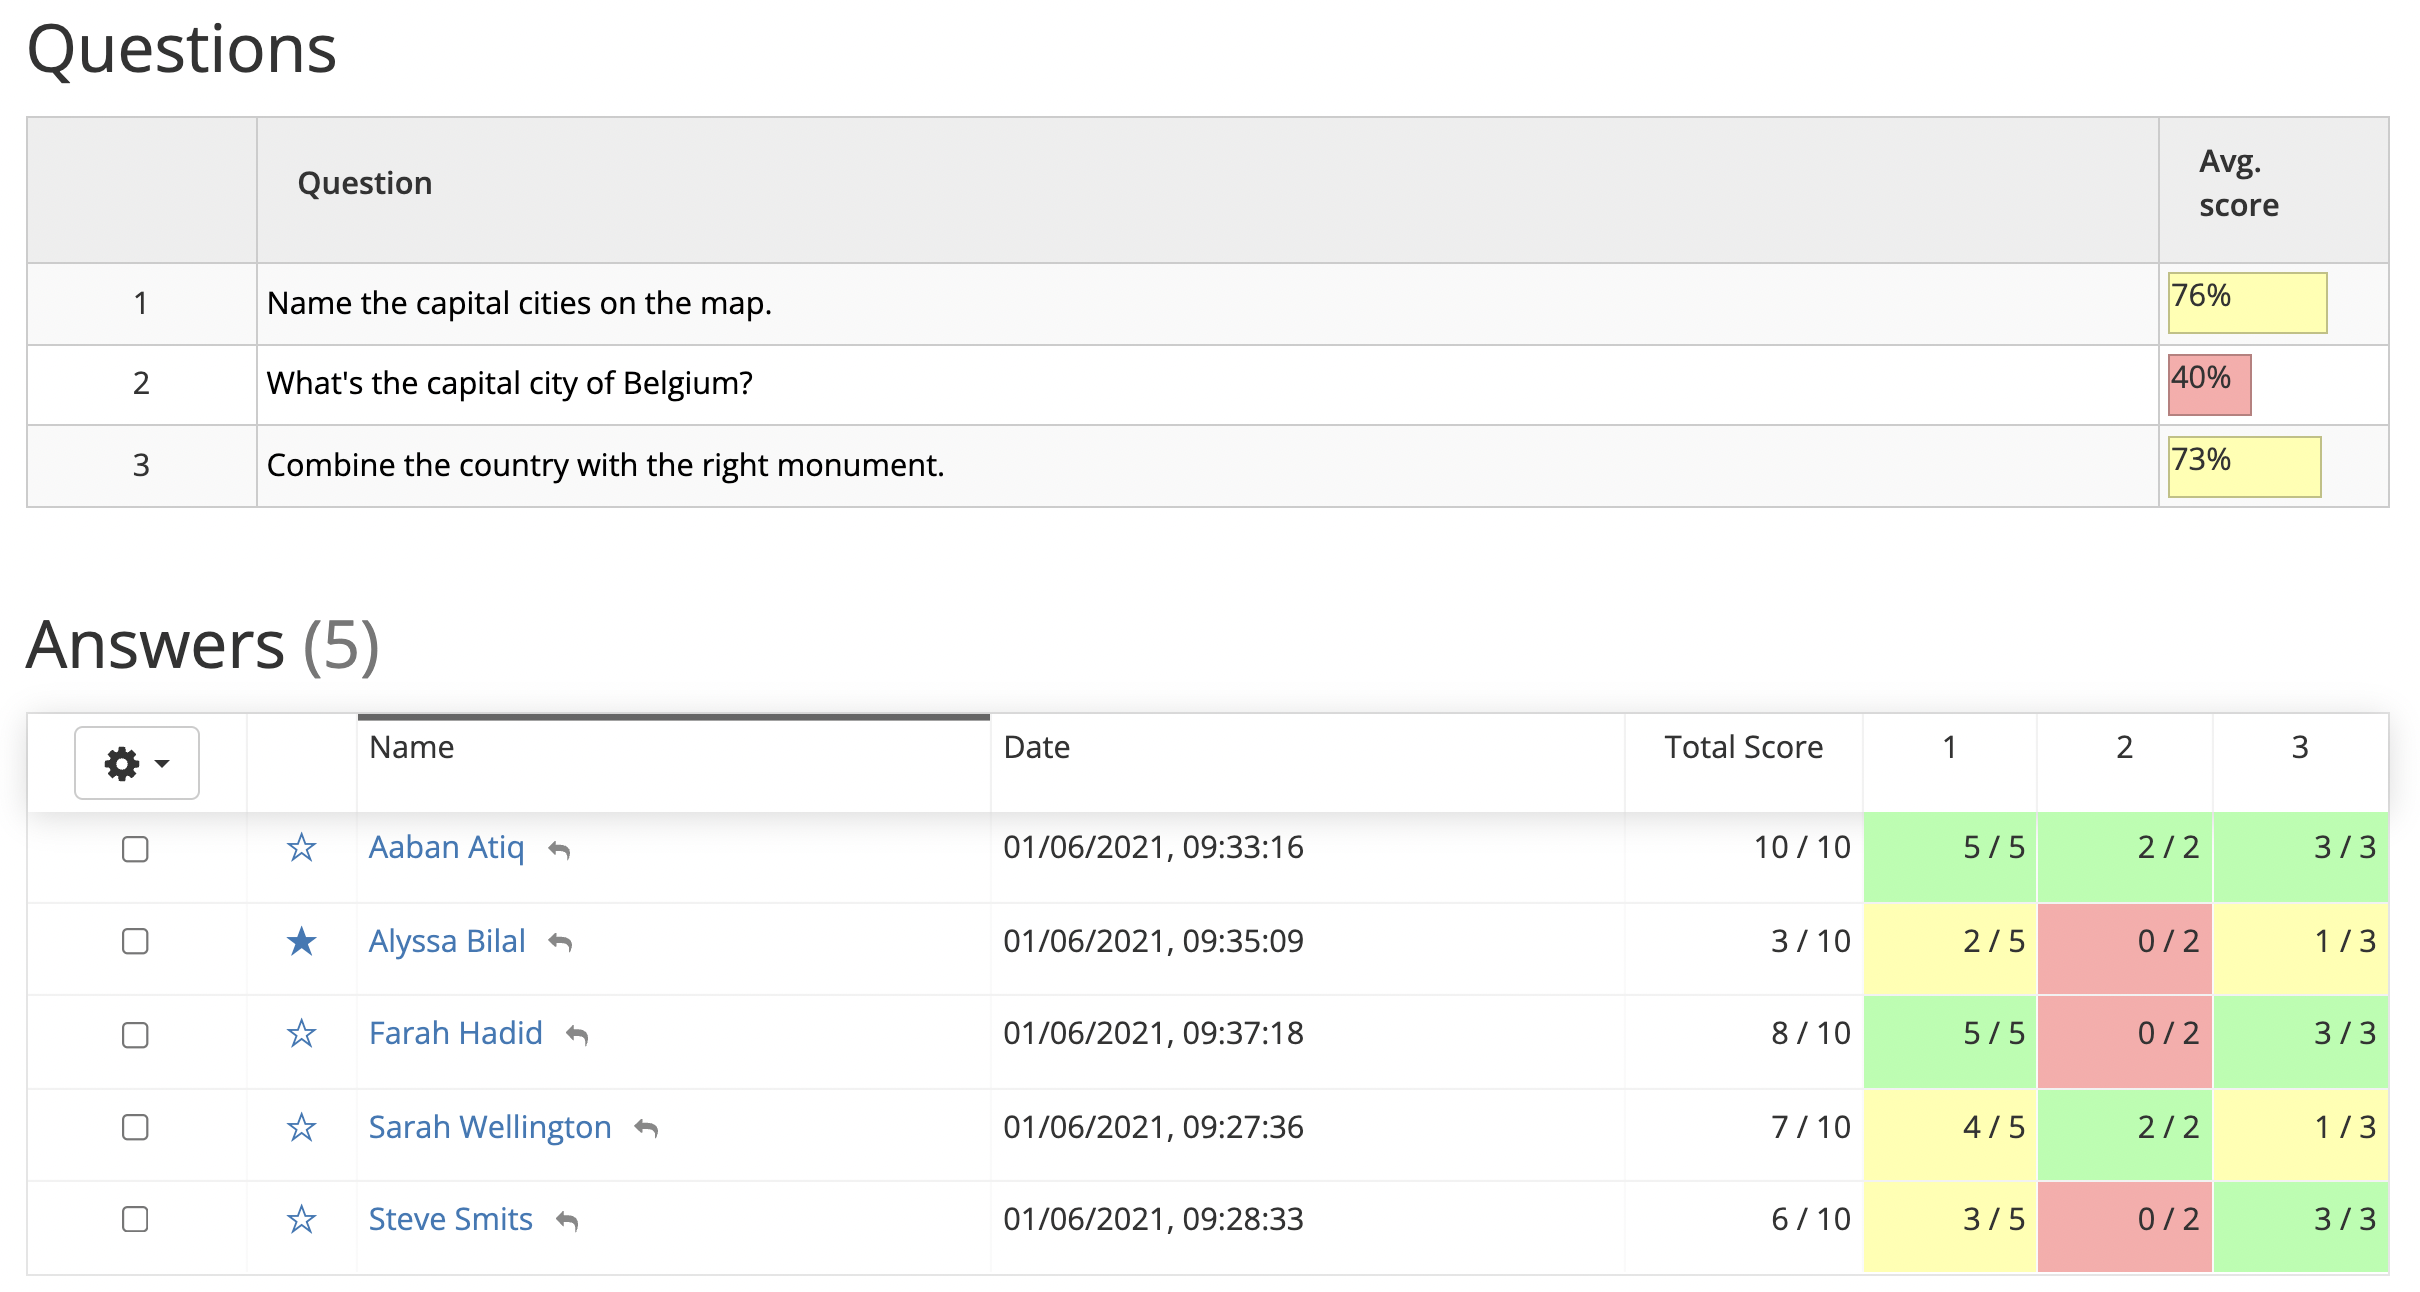Click reply arrow next to Steve Smits
Image resolution: width=2420 pixels, height=1292 pixels.
pos(568,1220)
